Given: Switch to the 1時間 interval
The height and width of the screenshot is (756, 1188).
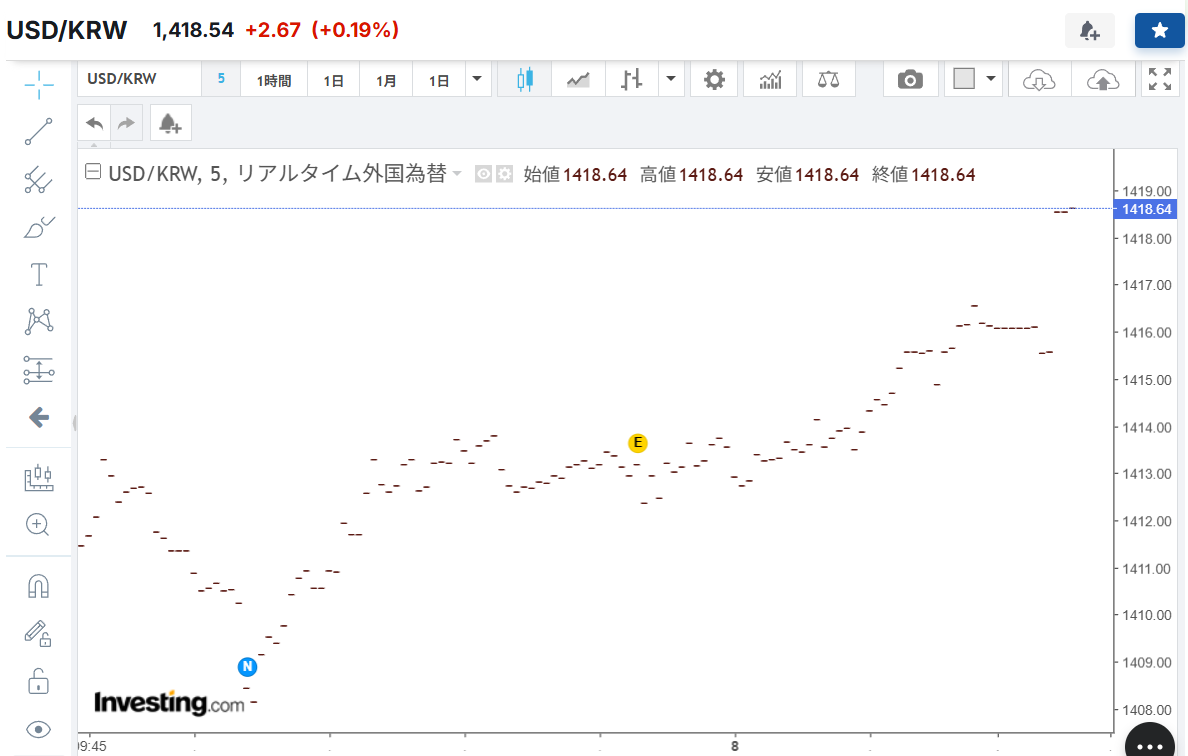Looking at the screenshot, I should pos(273,81).
